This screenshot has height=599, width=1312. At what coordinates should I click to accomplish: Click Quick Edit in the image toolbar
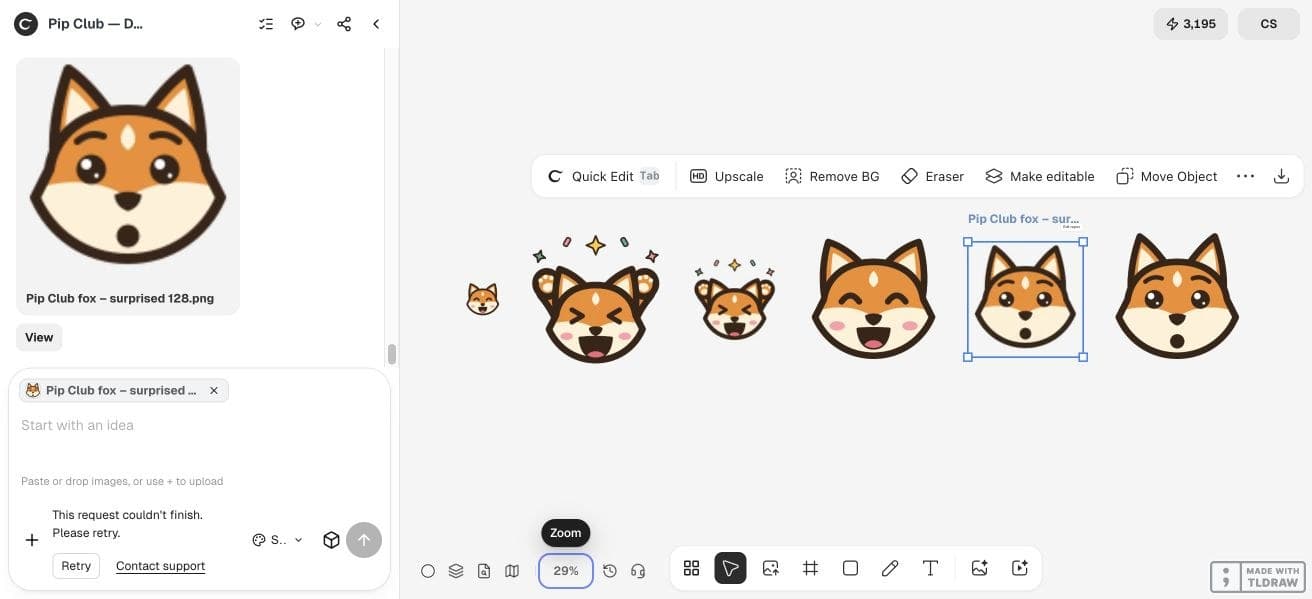point(604,176)
